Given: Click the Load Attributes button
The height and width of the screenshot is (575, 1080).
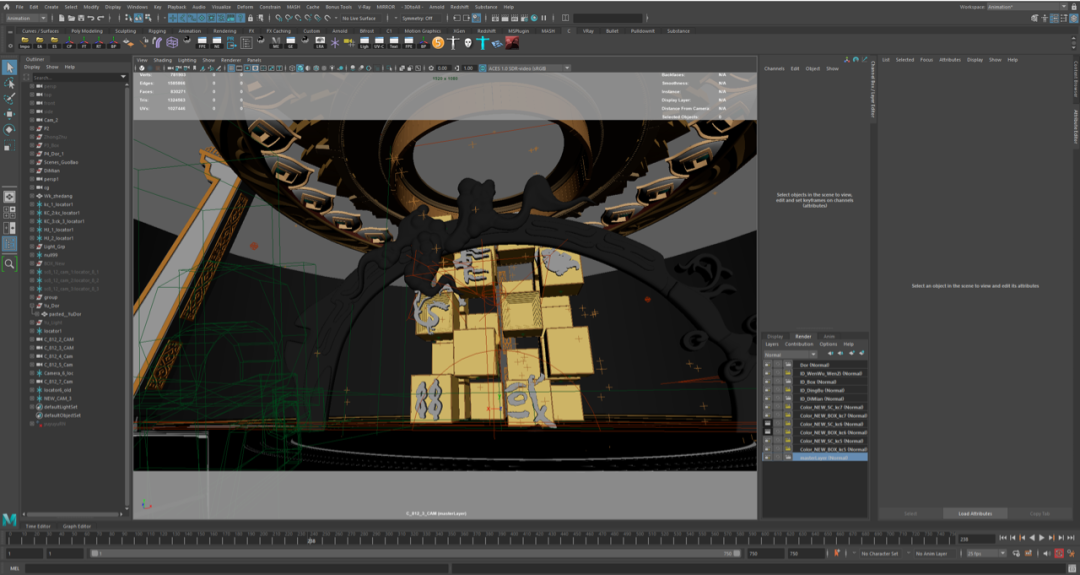Looking at the screenshot, I should click(x=974, y=513).
